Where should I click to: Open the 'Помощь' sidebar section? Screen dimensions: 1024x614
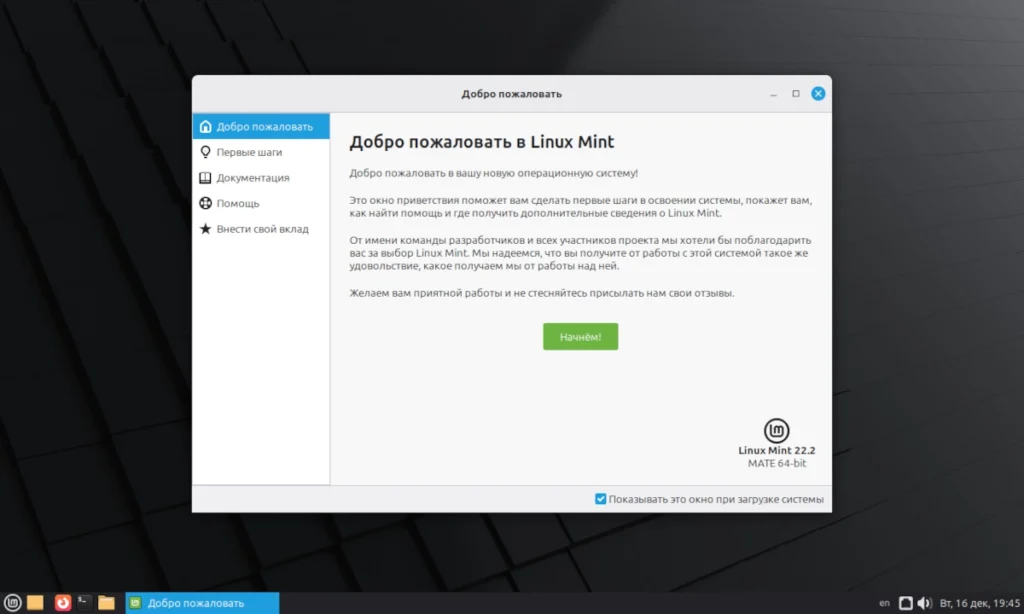261,203
